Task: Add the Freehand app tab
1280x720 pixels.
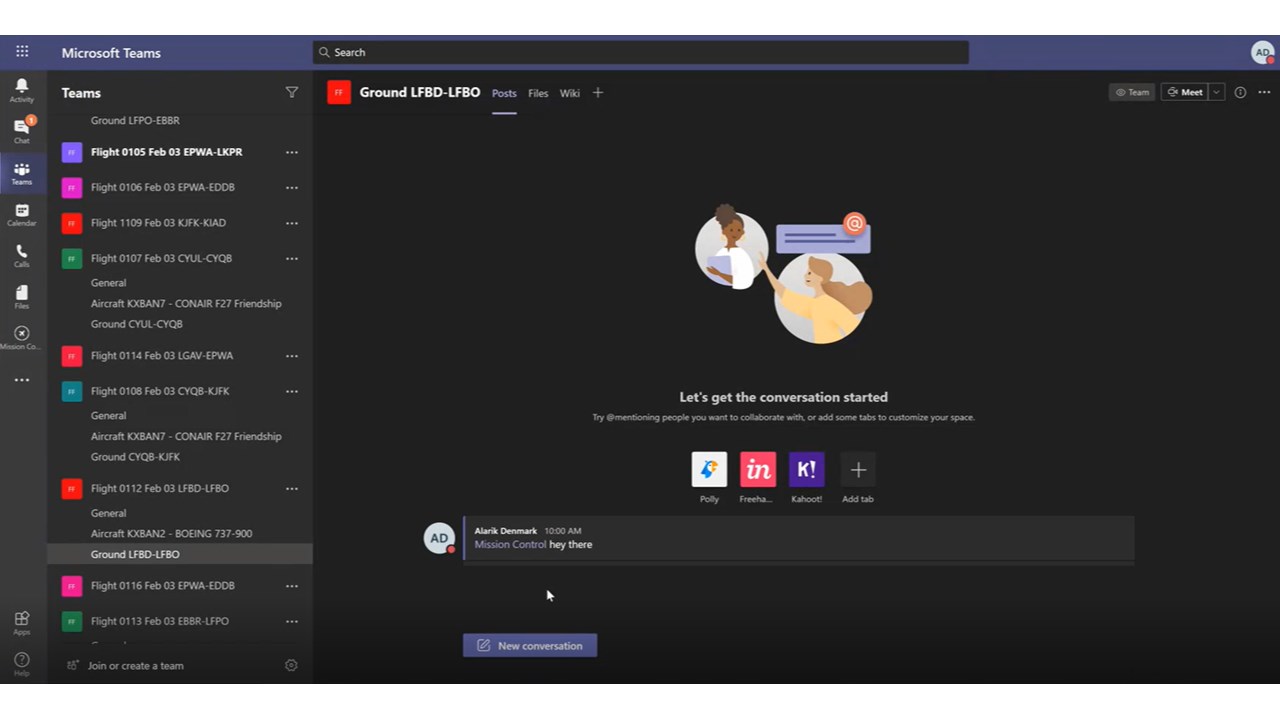Action: click(758, 470)
